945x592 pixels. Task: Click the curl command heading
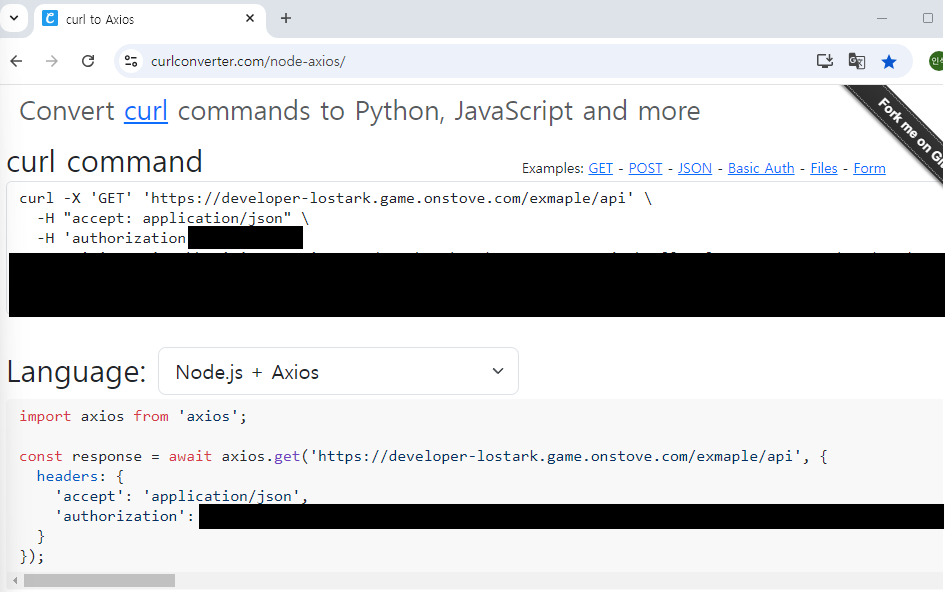tap(105, 162)
